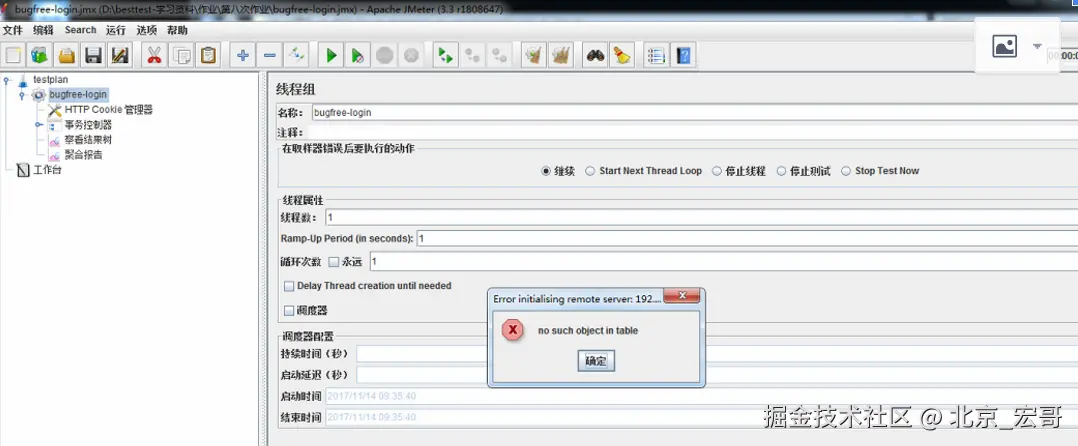Open the 文件 menu

click(x=12, y=30)
